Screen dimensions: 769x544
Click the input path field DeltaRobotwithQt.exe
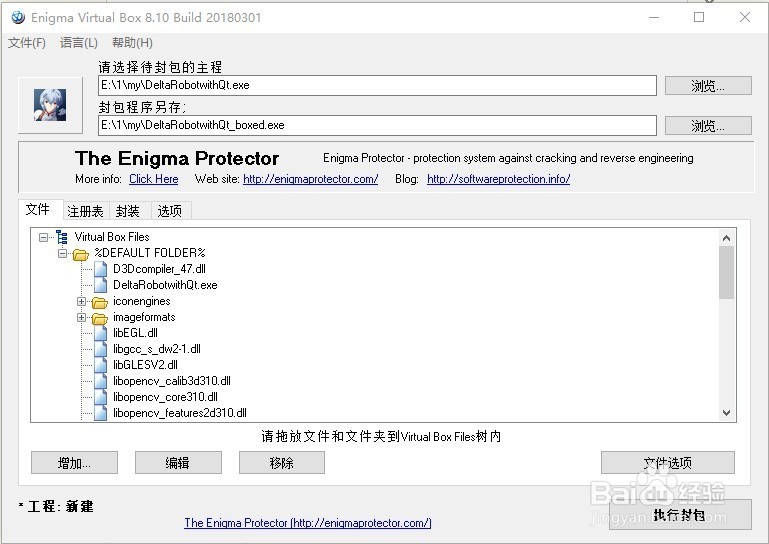point(377,85)
